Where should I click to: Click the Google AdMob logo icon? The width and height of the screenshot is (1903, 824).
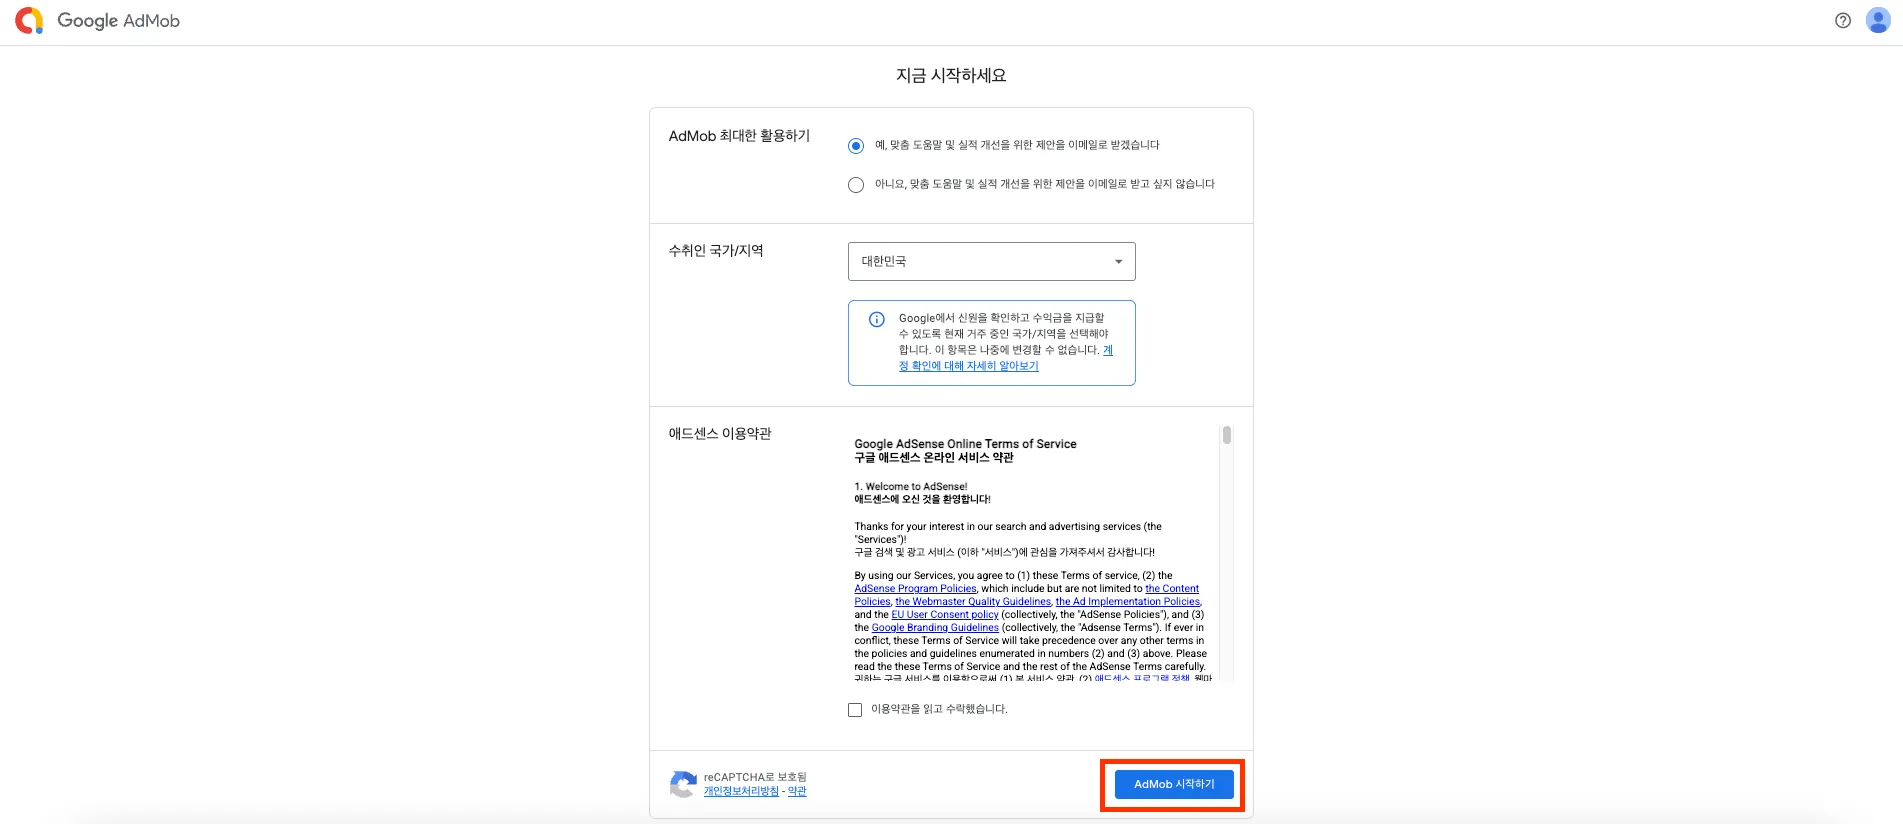29,21
